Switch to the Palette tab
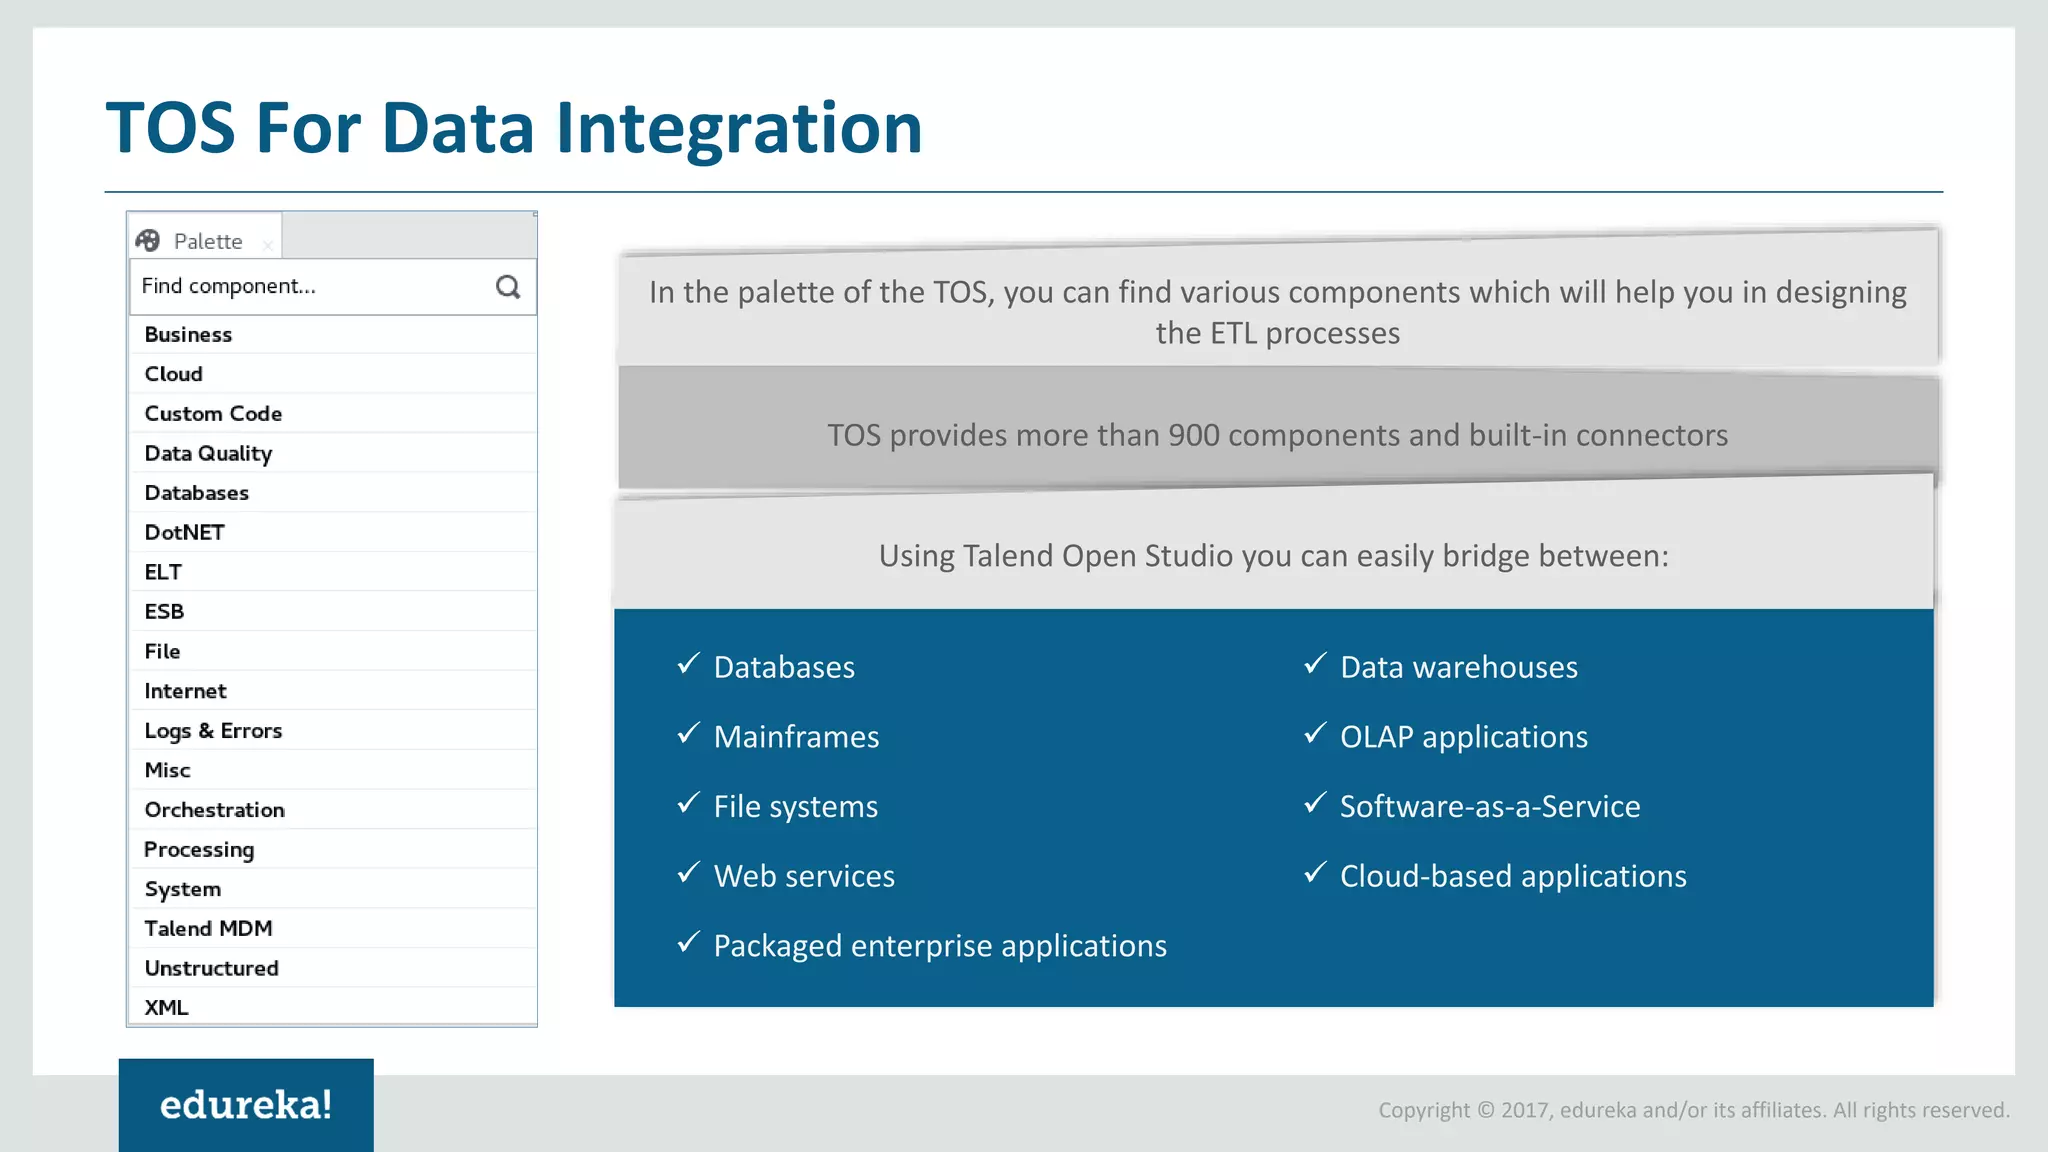2048x1152 pixels. pyautogui.click(x=207, y=241)
